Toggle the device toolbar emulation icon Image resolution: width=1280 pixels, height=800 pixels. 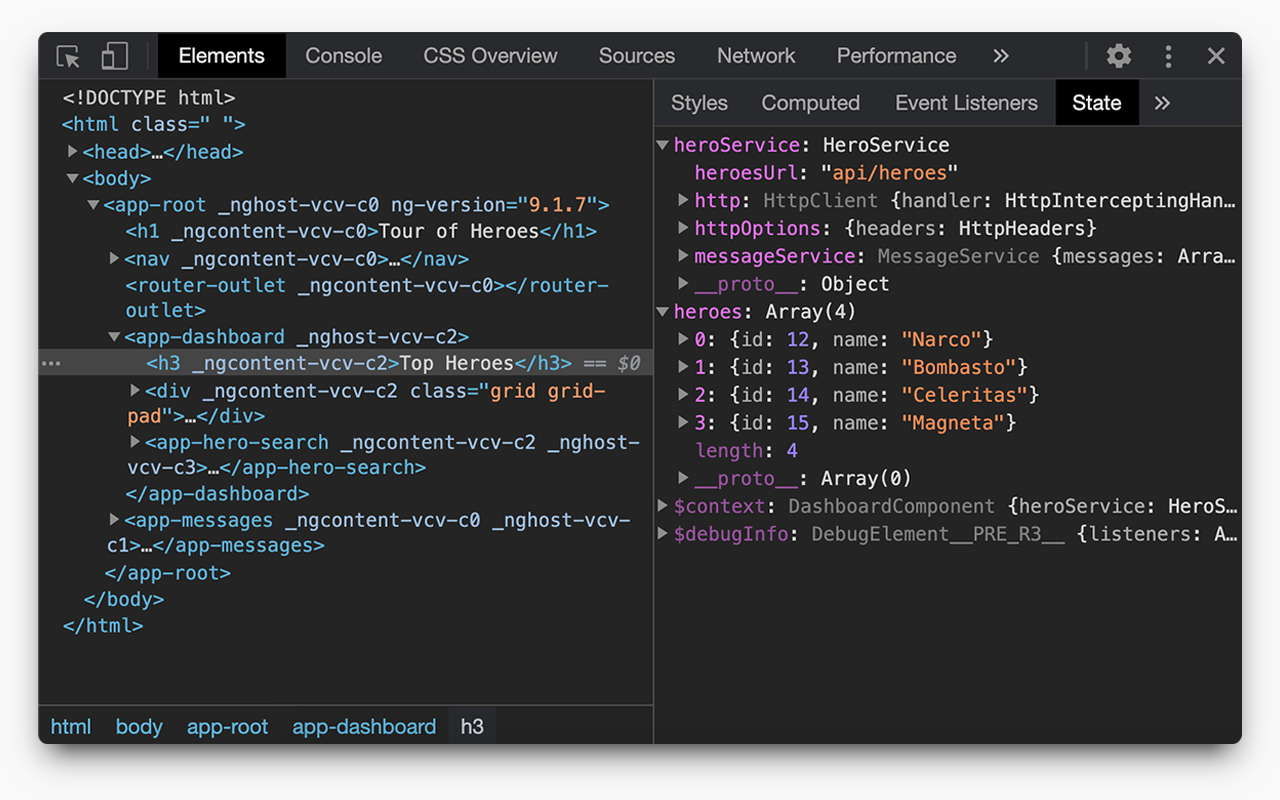point(114,56)
